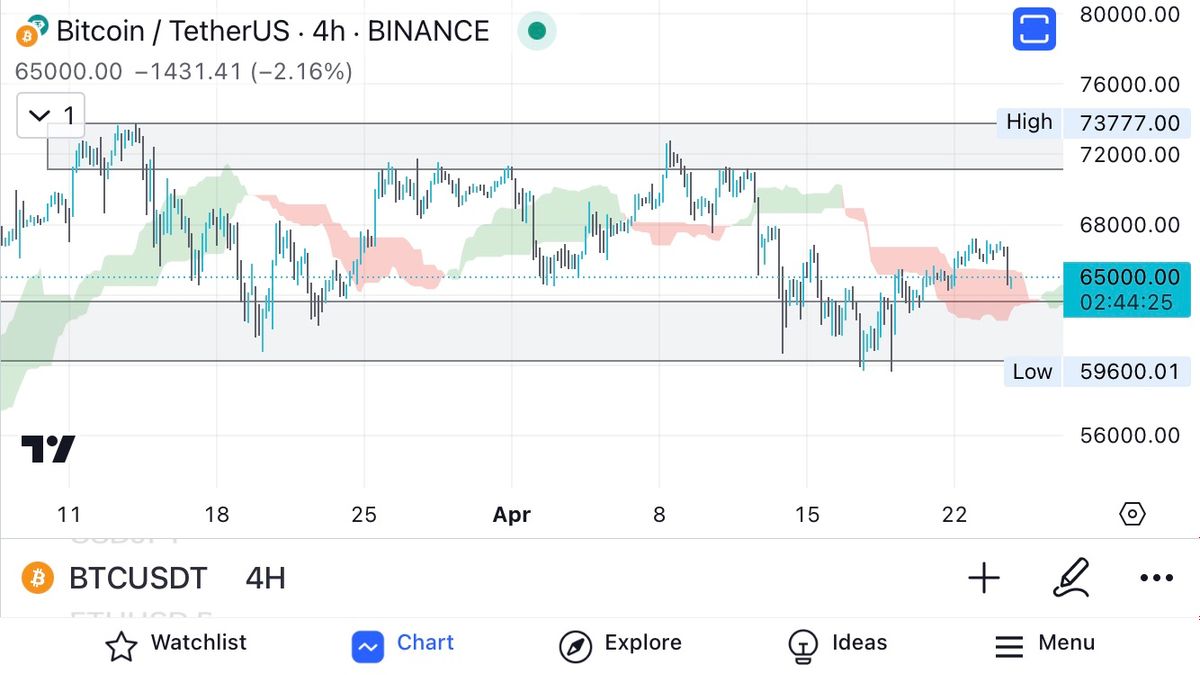
Task: Click the price change −1431.41 (−2.16%)
Action: pos(243,72)
